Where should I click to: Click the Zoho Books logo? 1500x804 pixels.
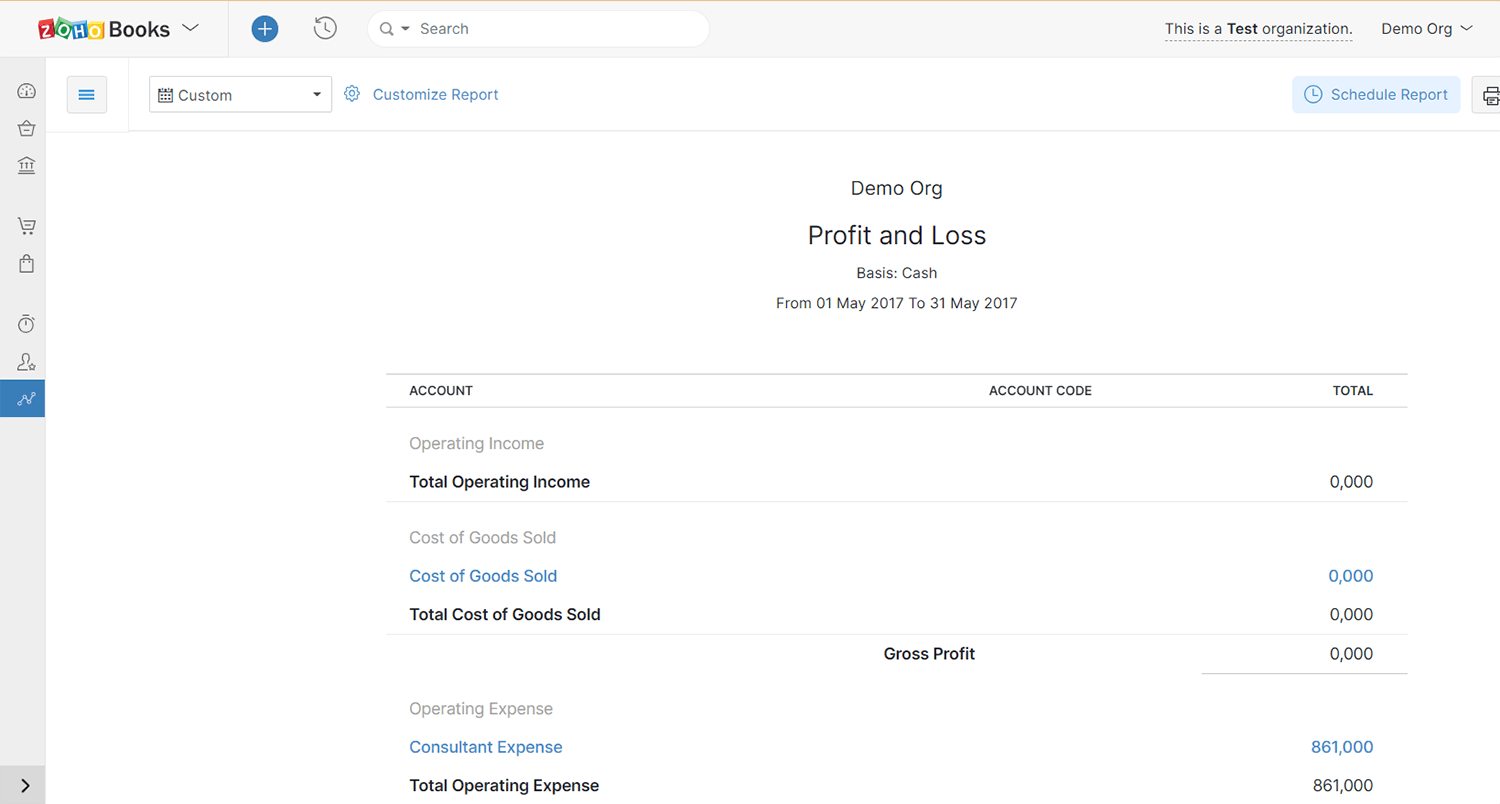point(104,29)
